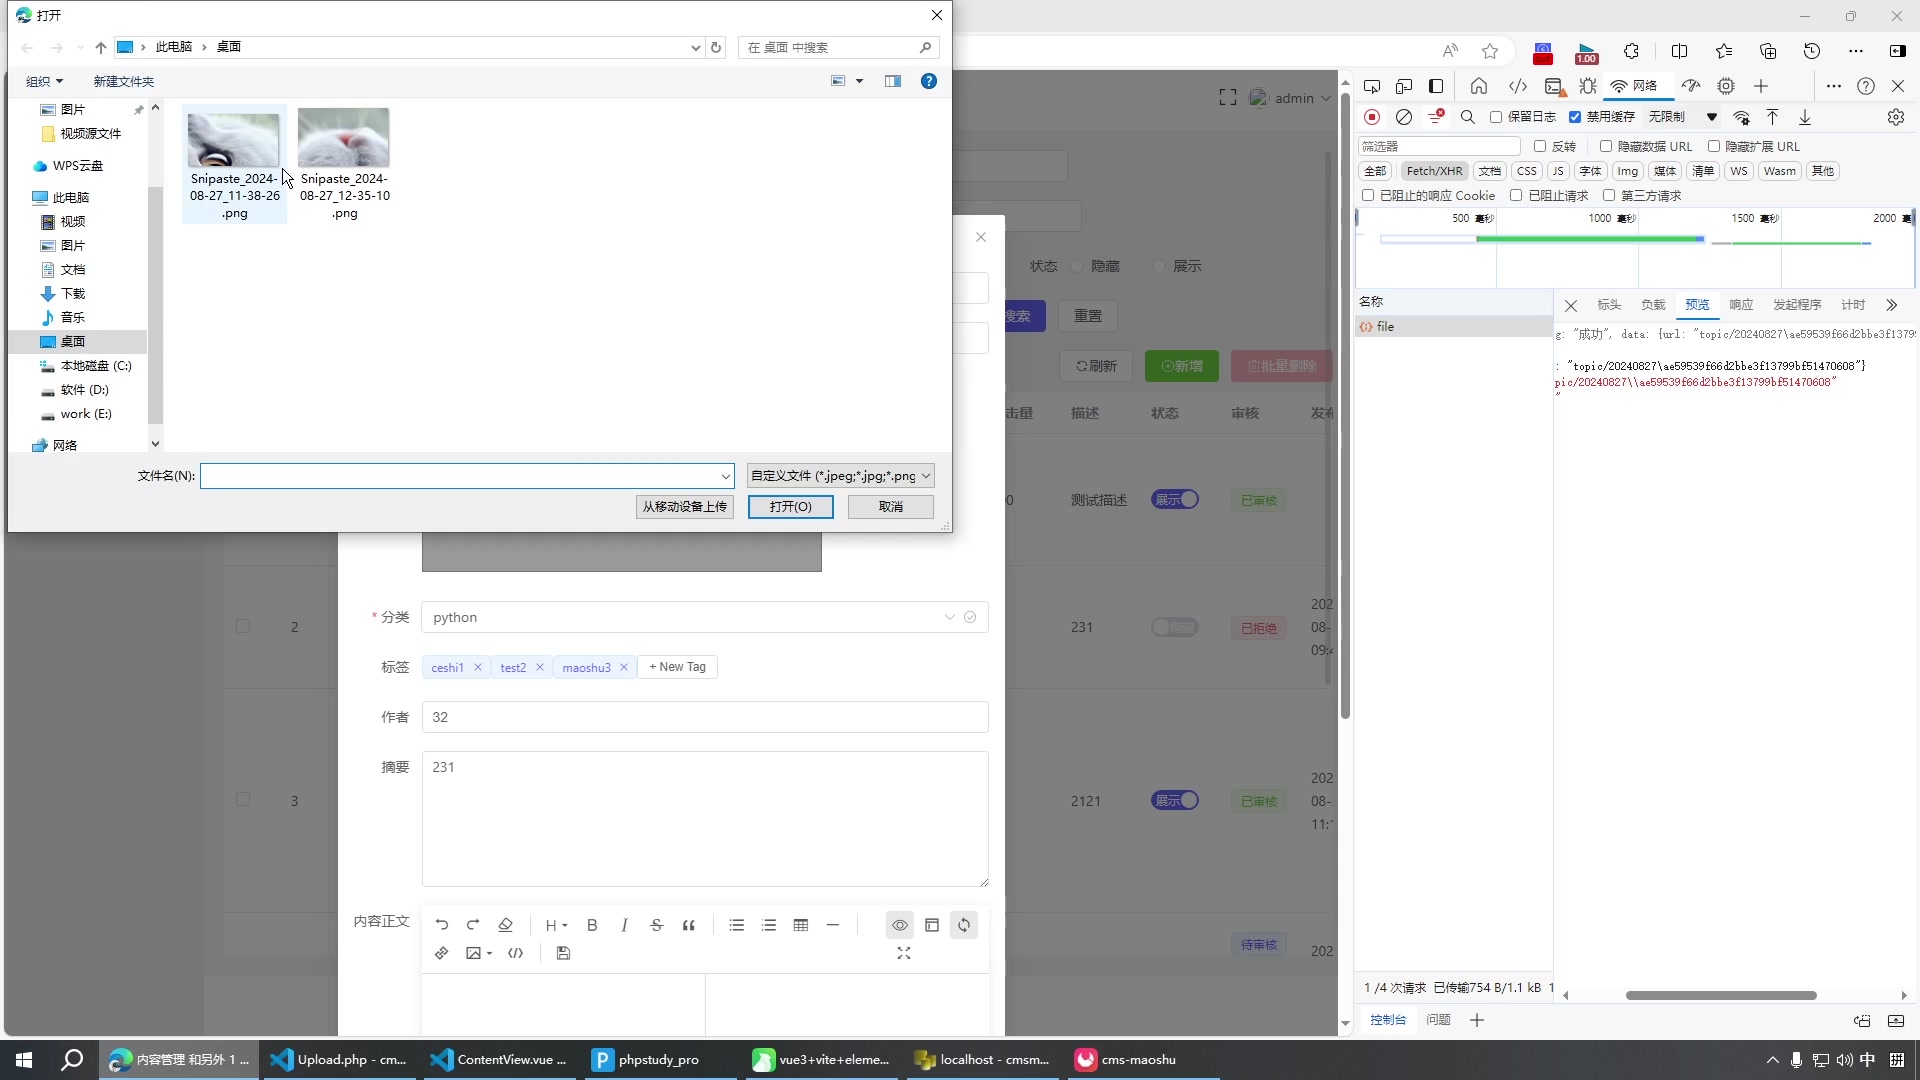
Task: Insert horizontal rule in content editor
Action: click(x=833, y=925)
